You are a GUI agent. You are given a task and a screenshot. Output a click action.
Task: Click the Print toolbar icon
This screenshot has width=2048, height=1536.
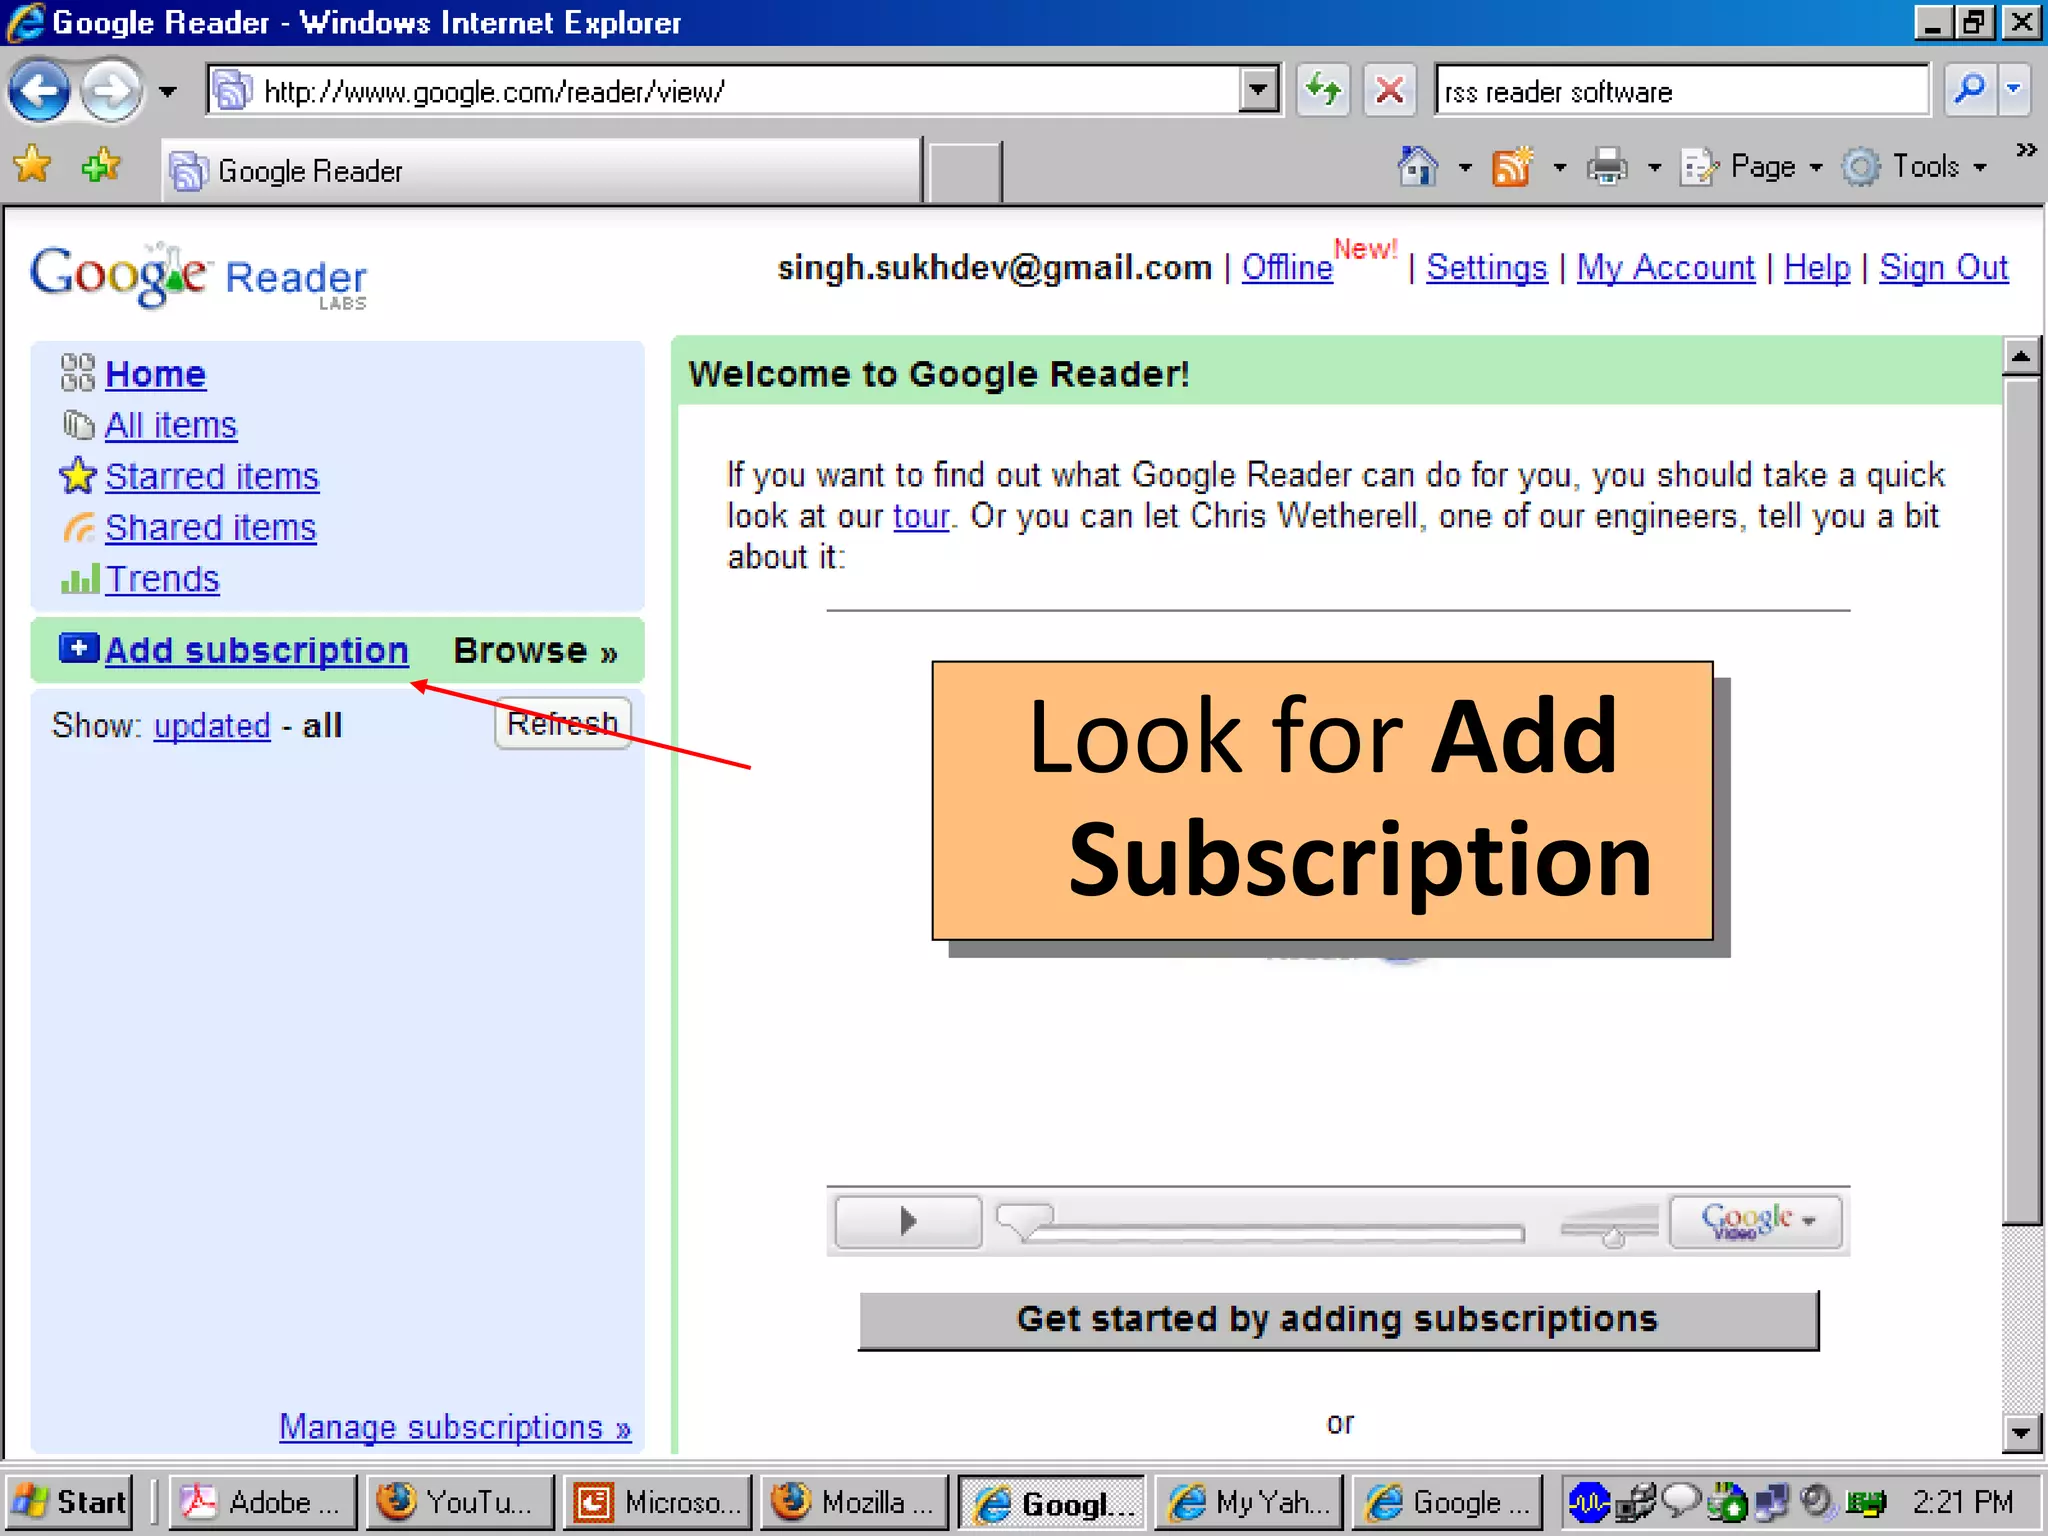[1607, 166]
